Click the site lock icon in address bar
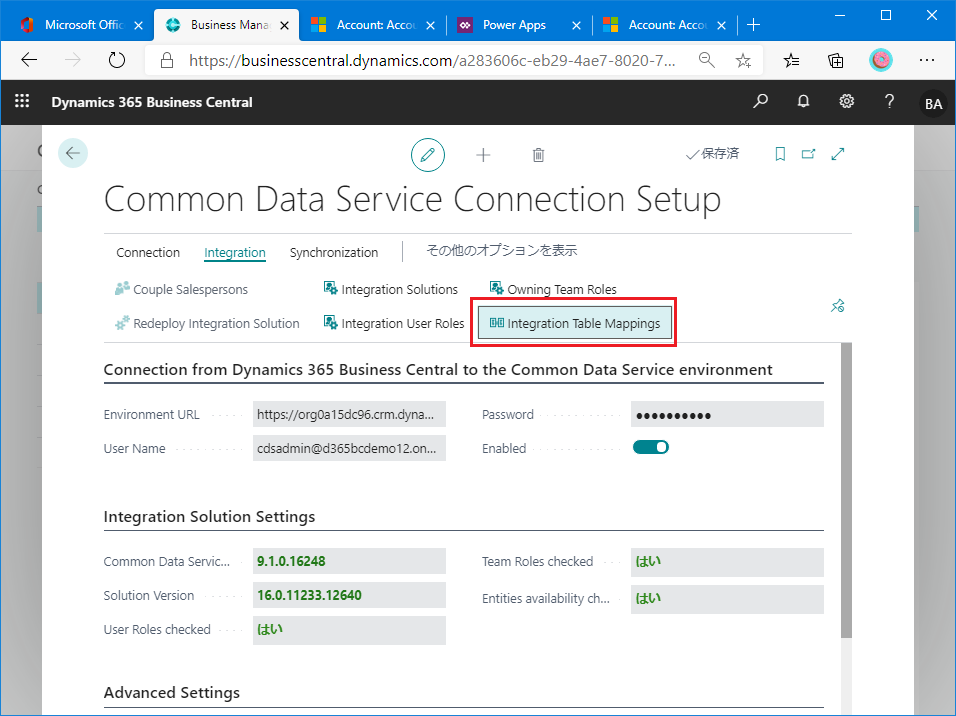Image resolution: width=956 pixels, height=716 pixels. 167,60
